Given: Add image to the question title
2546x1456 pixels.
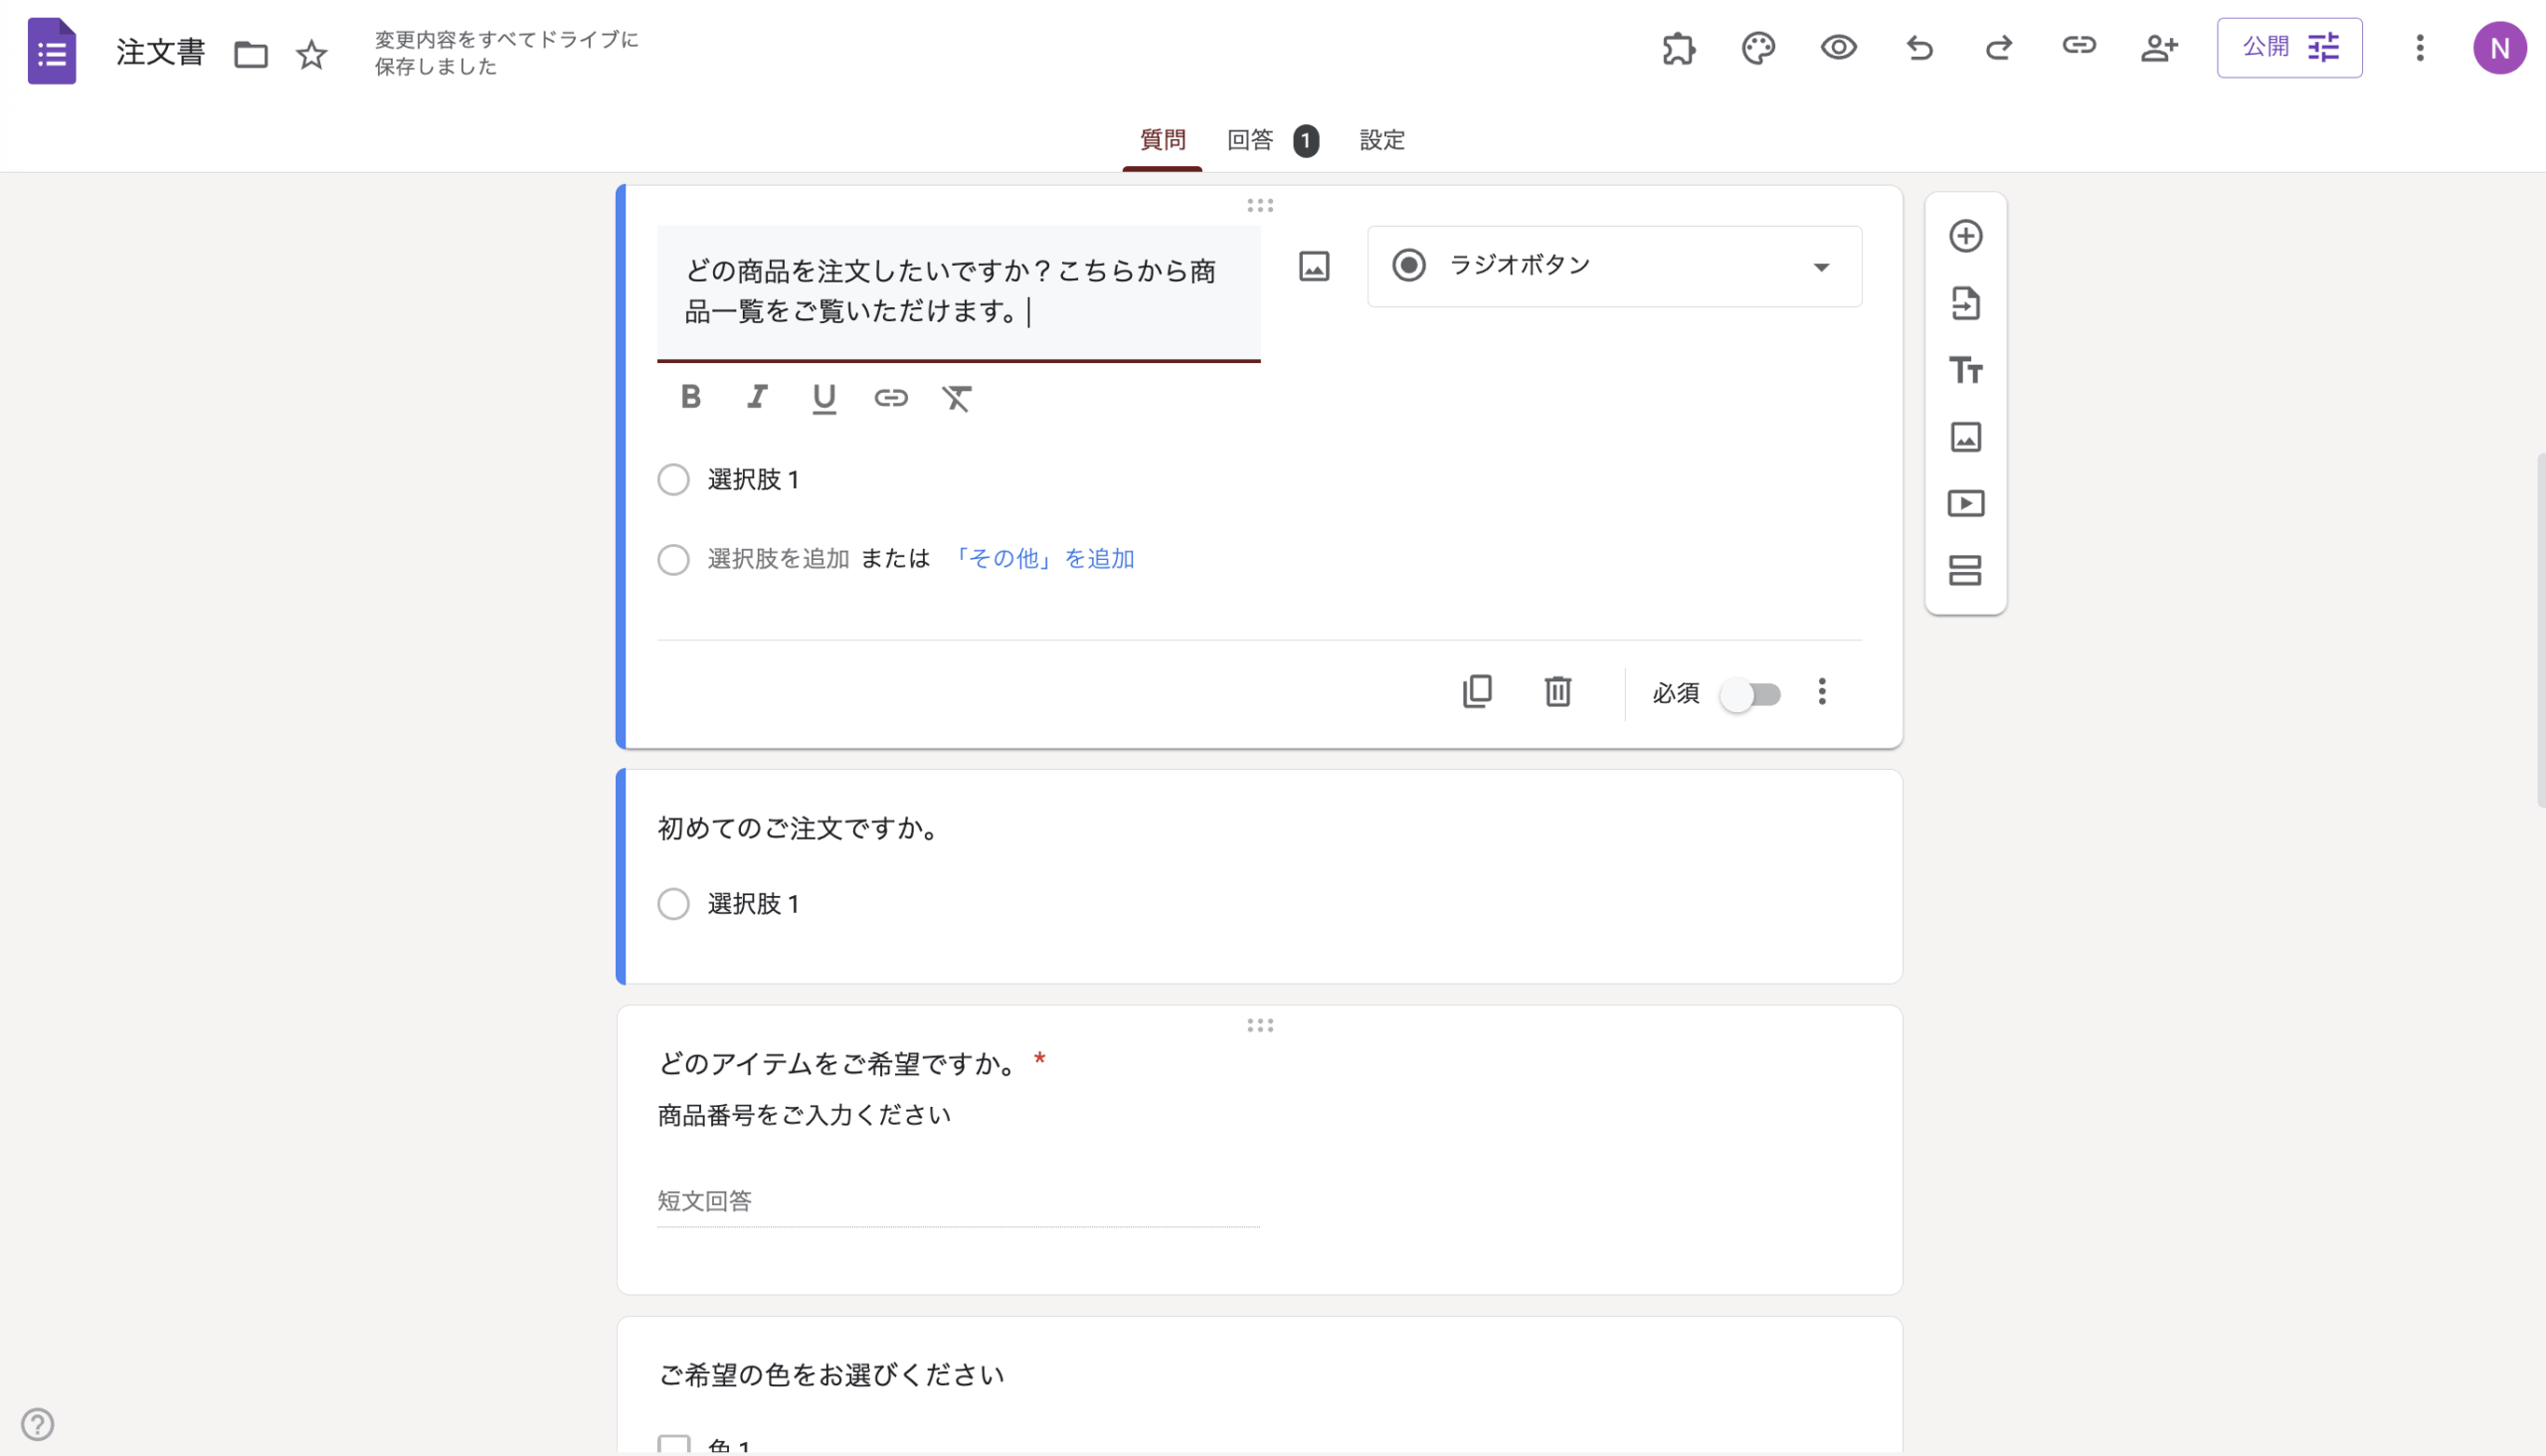Looking at the screenshot, I should (x=1314, y=266).
